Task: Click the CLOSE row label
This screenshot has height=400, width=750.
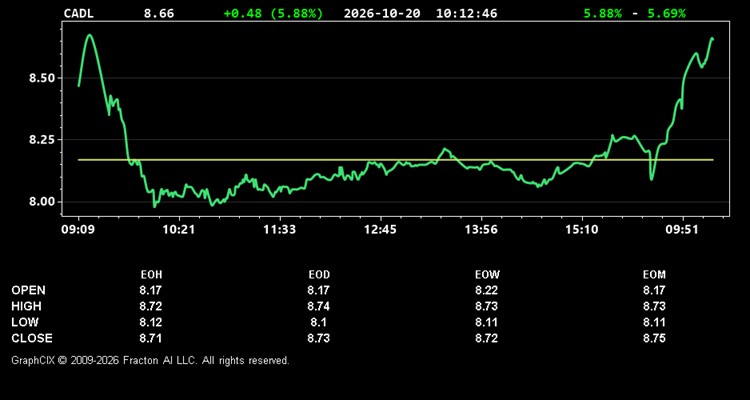Action: (32, 338)
